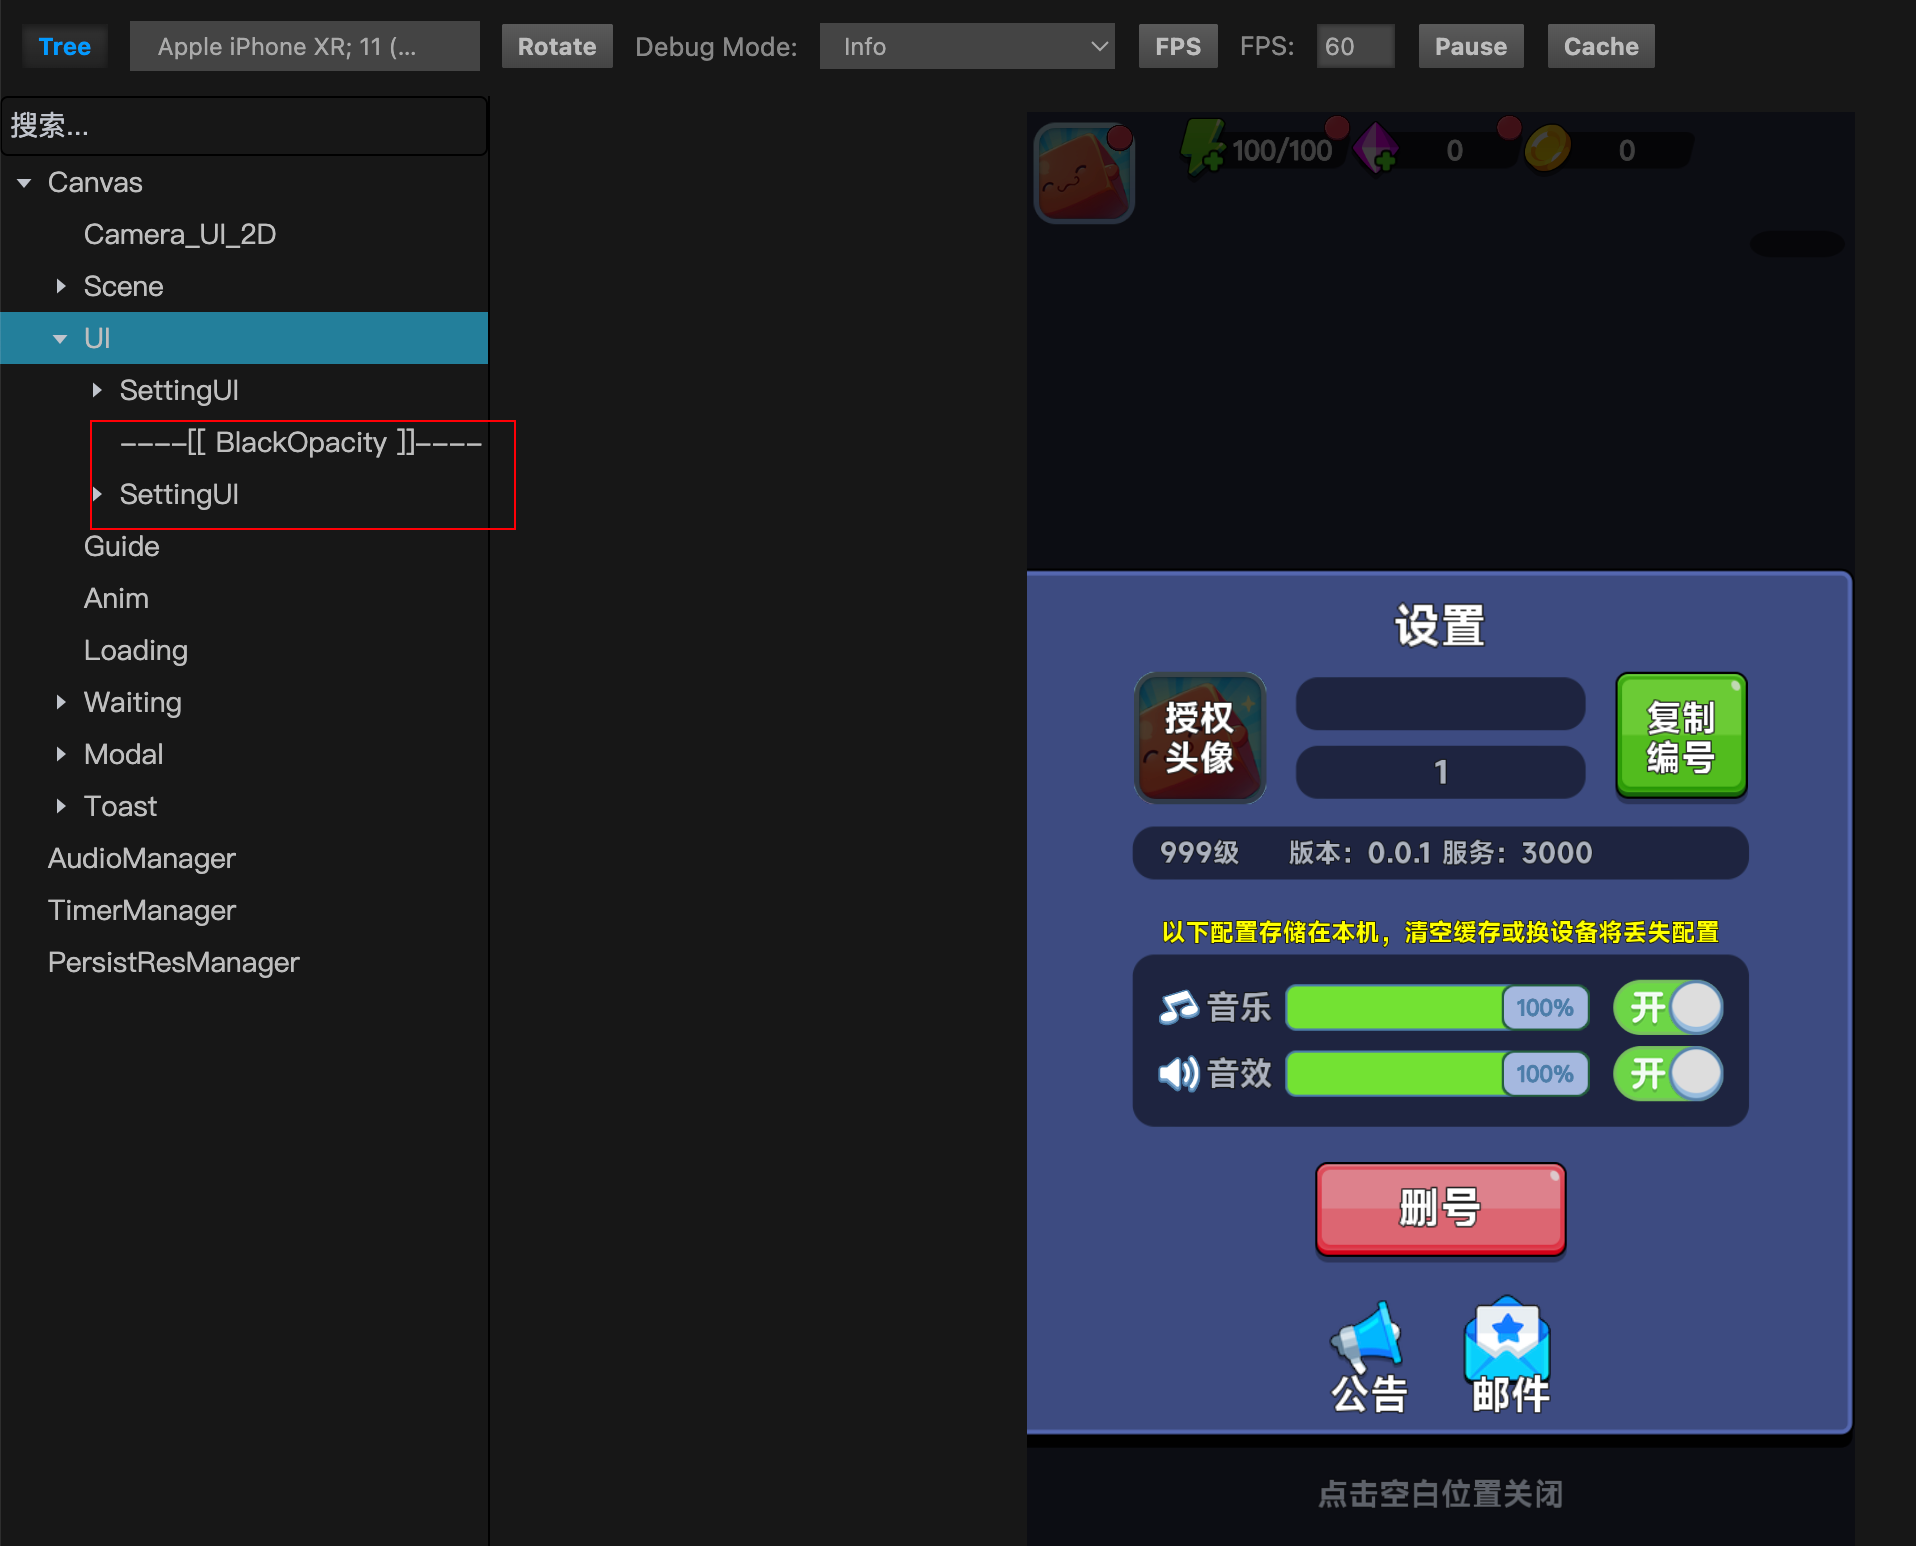Select the Loading tree item
The image size is (1916, 1546).
point(136,651)
